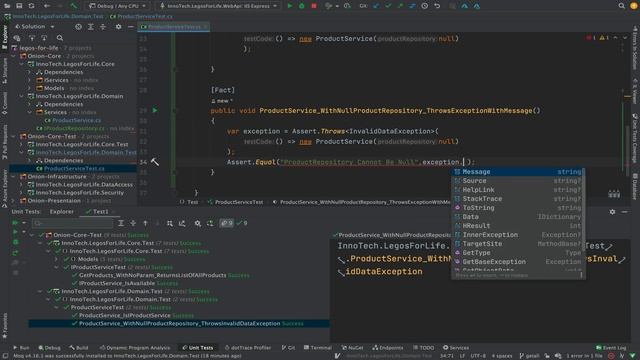Image resolution: width=640 pixels, height=360 pixels.
Task: Click the Git commit checkmark icon
Action: tap(388, 6)
